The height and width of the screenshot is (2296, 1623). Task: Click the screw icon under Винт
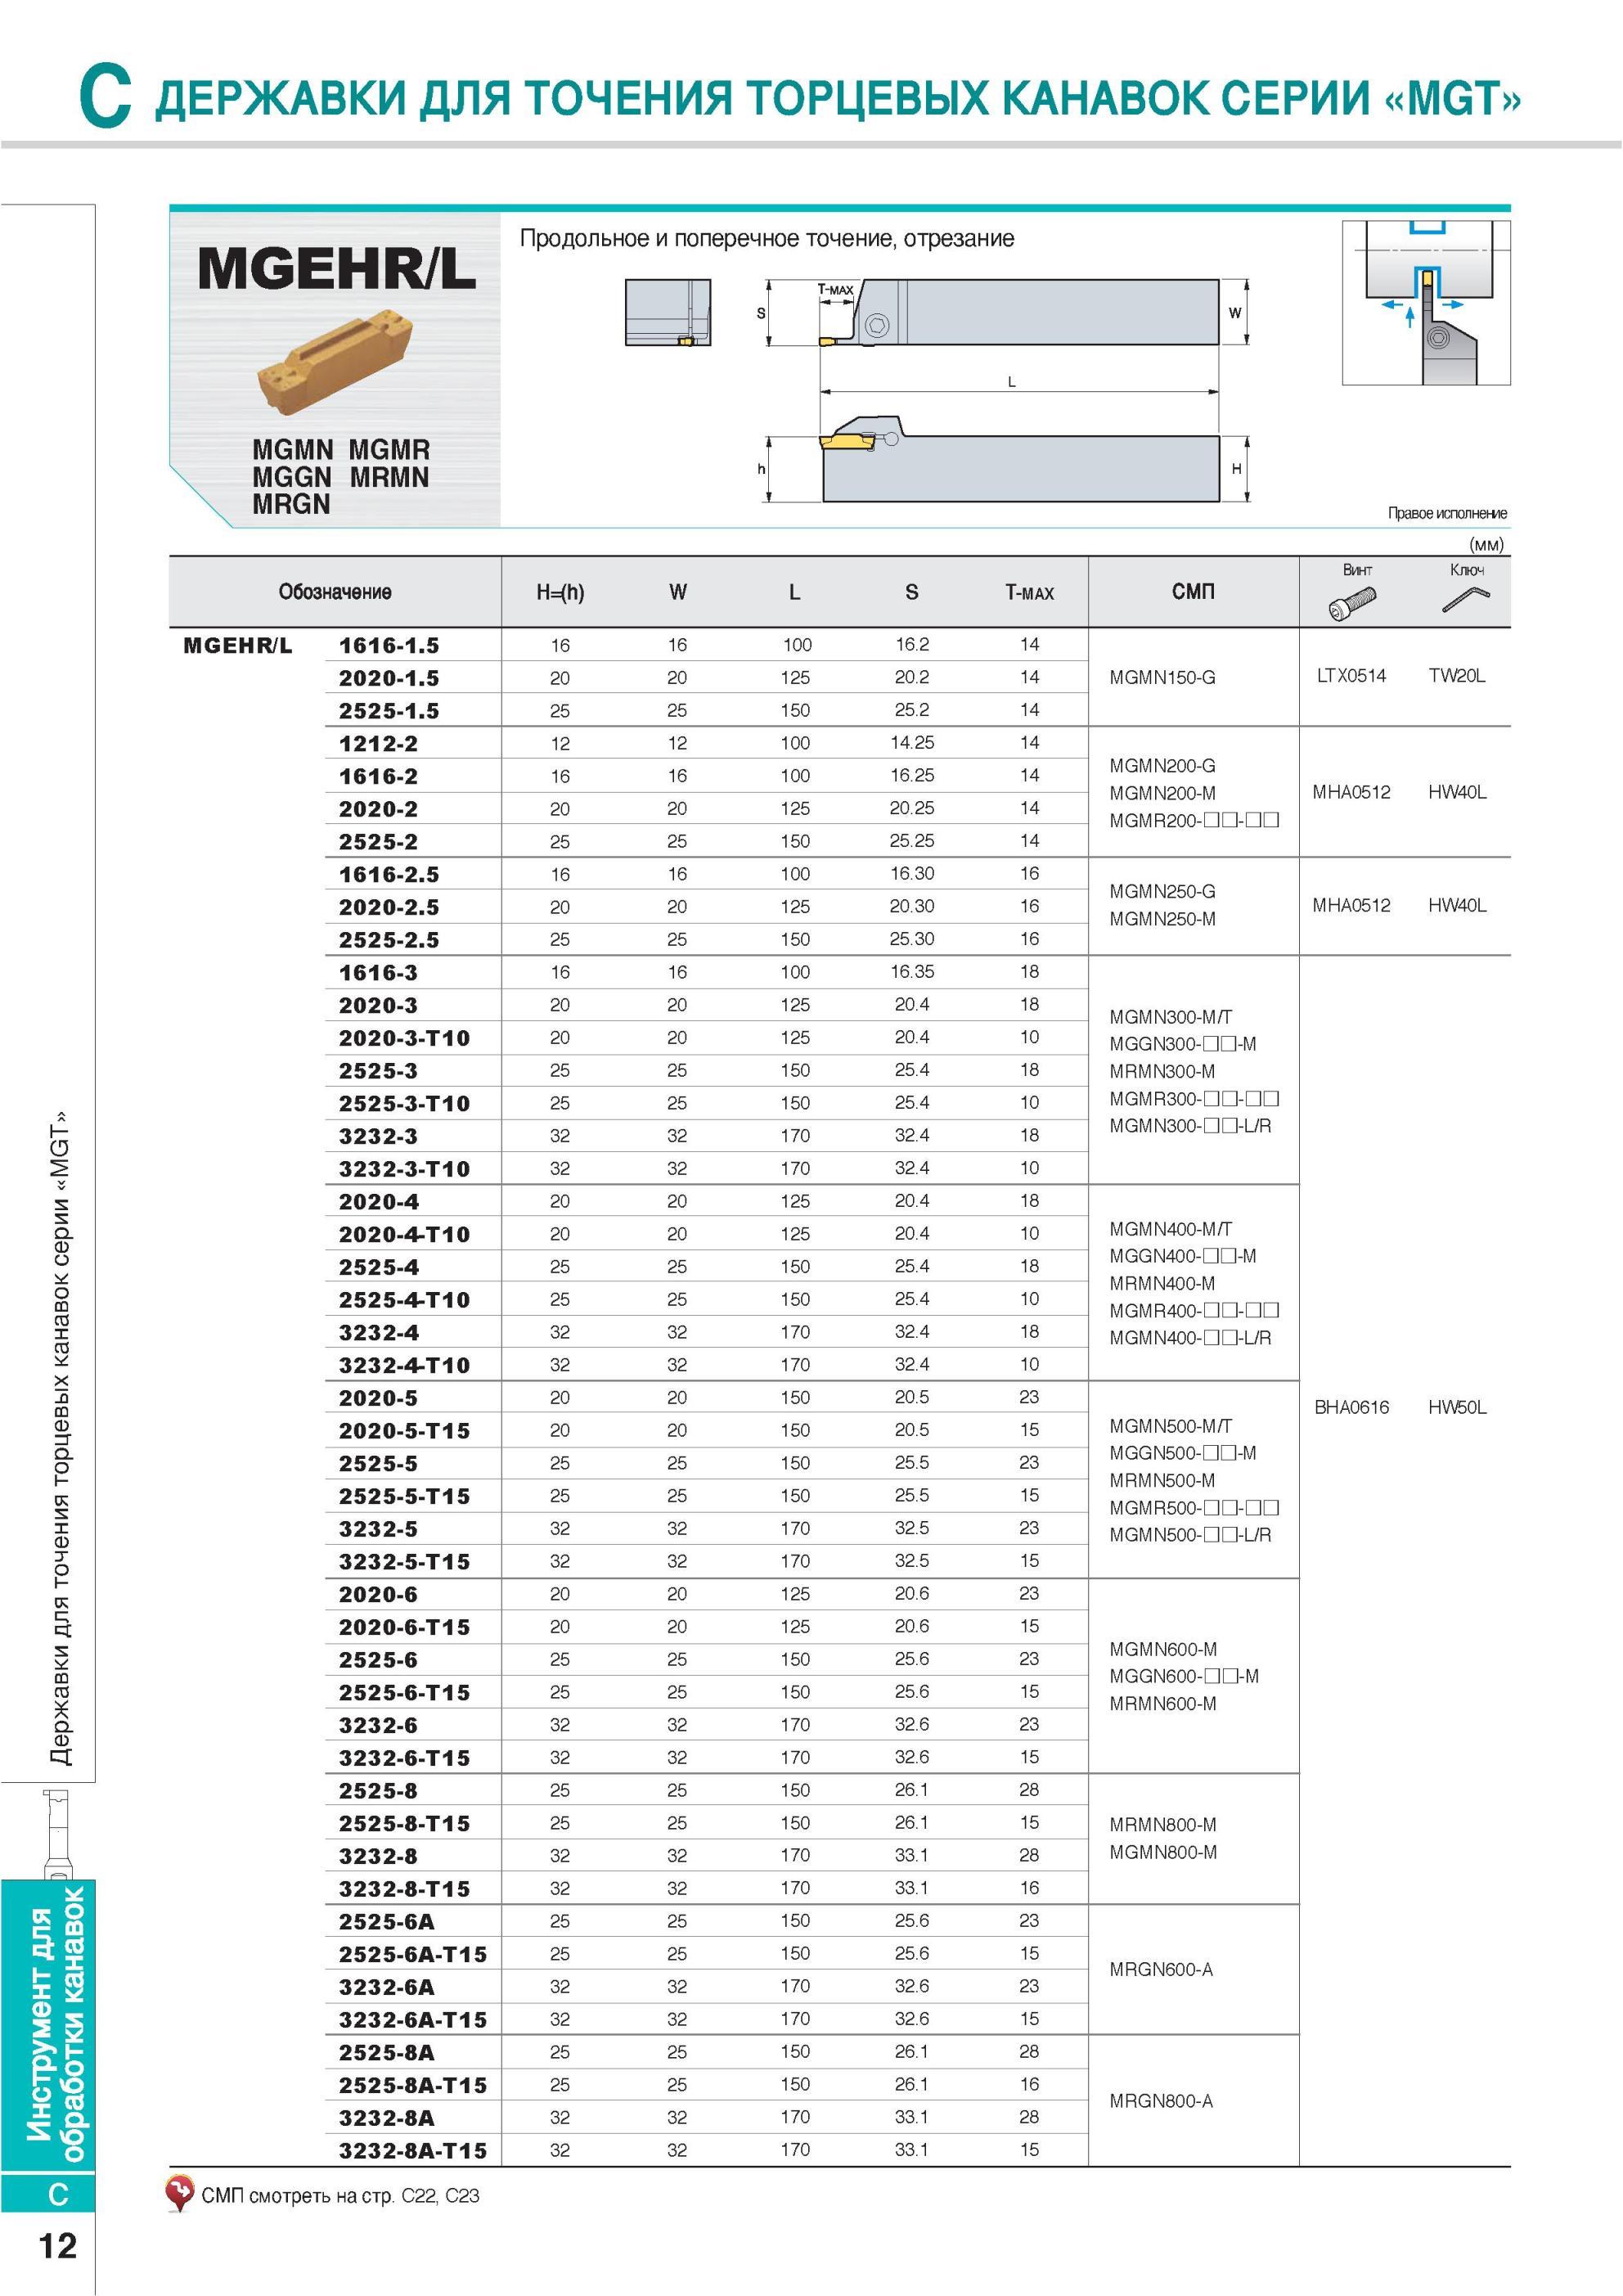1353,602
